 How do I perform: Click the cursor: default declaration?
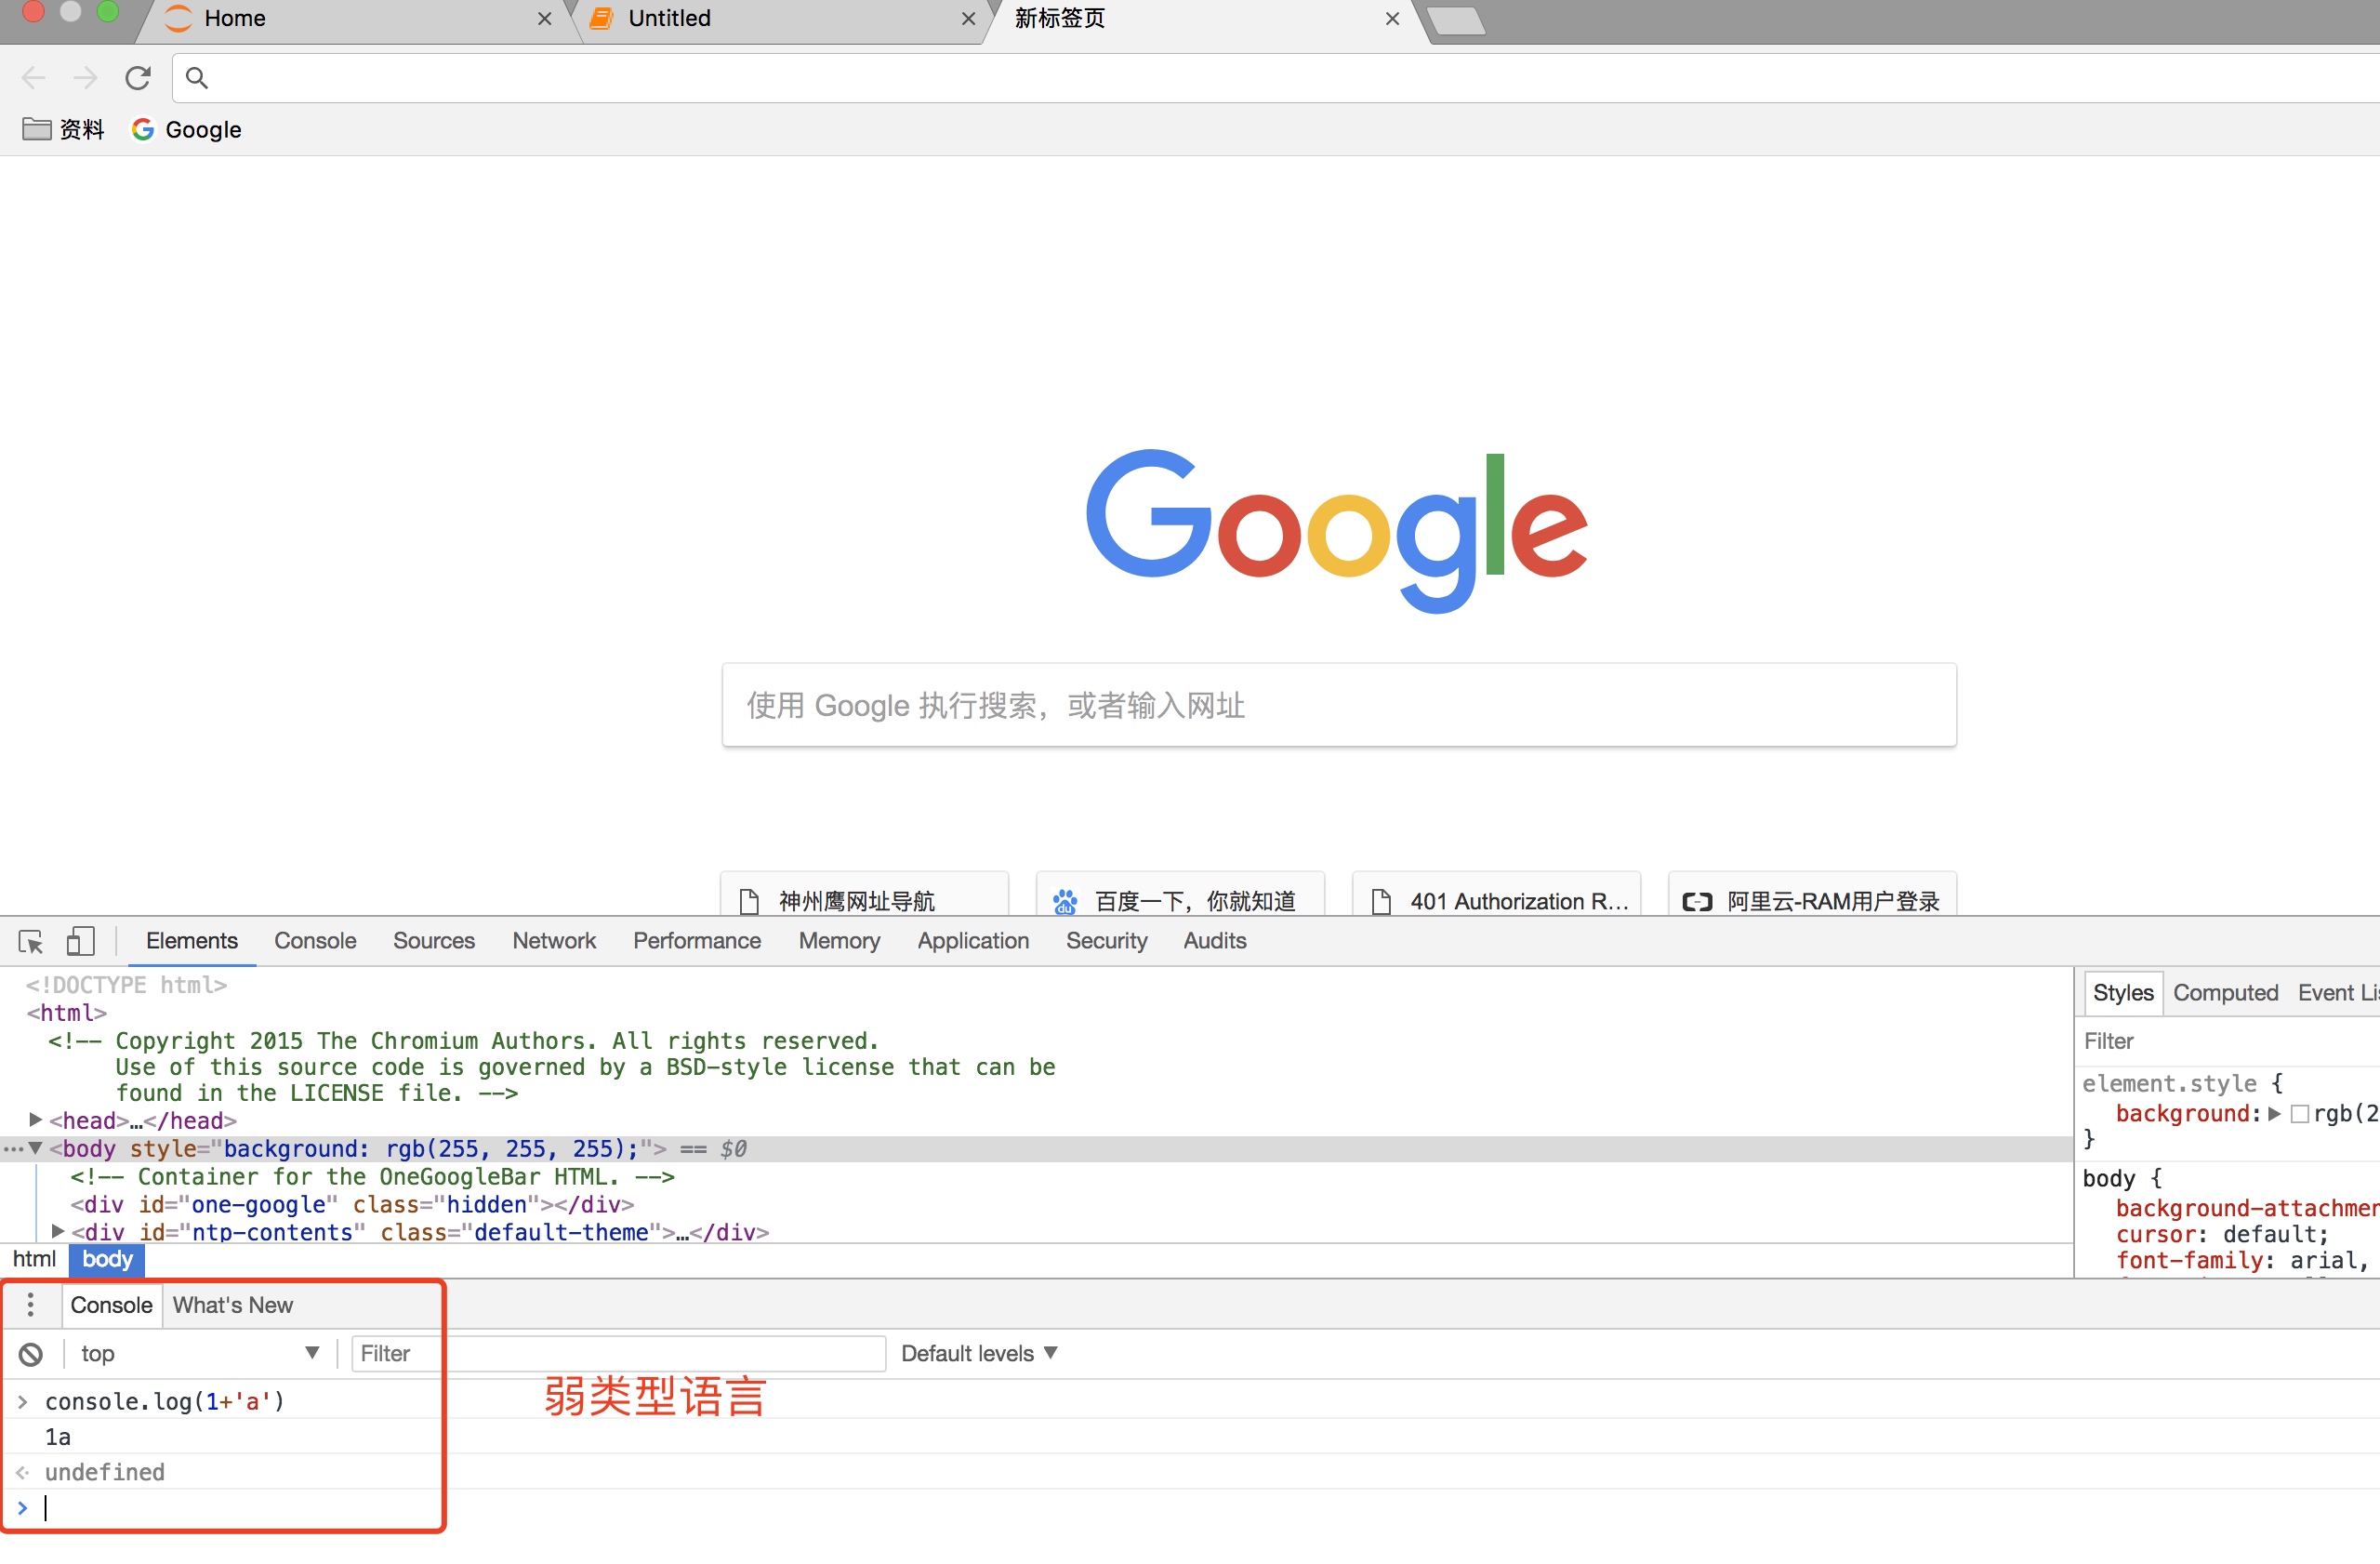2222,1234
